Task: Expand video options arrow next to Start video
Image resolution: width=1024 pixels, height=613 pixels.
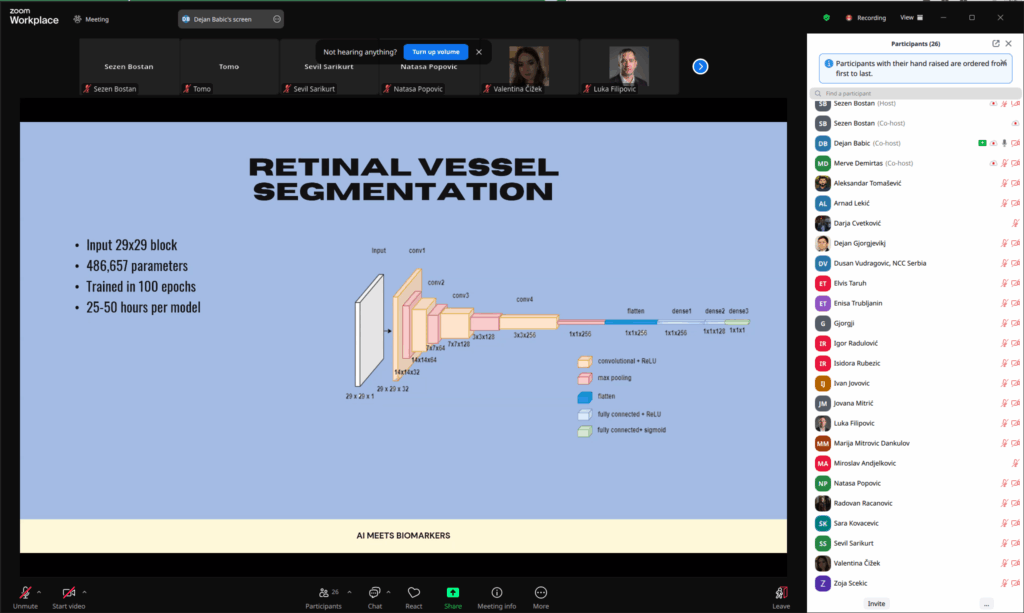Action: 84,592
